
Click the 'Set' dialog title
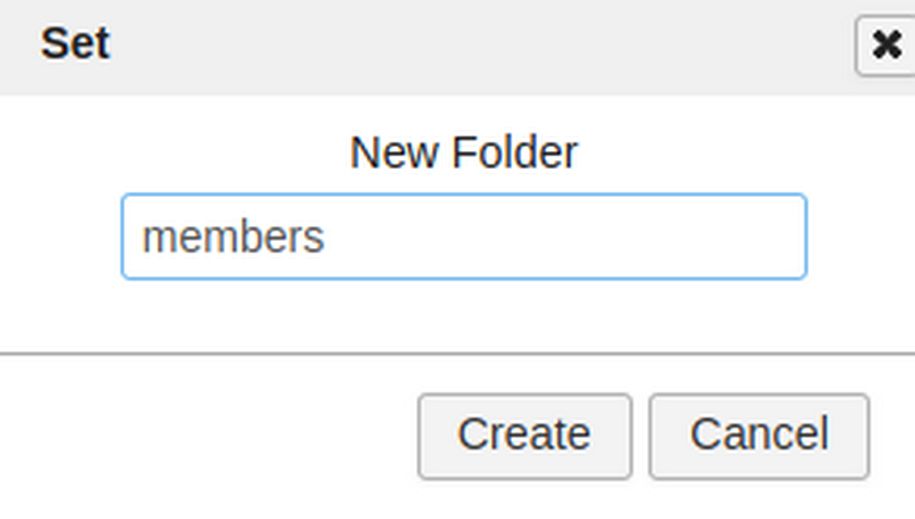[75, 44]
